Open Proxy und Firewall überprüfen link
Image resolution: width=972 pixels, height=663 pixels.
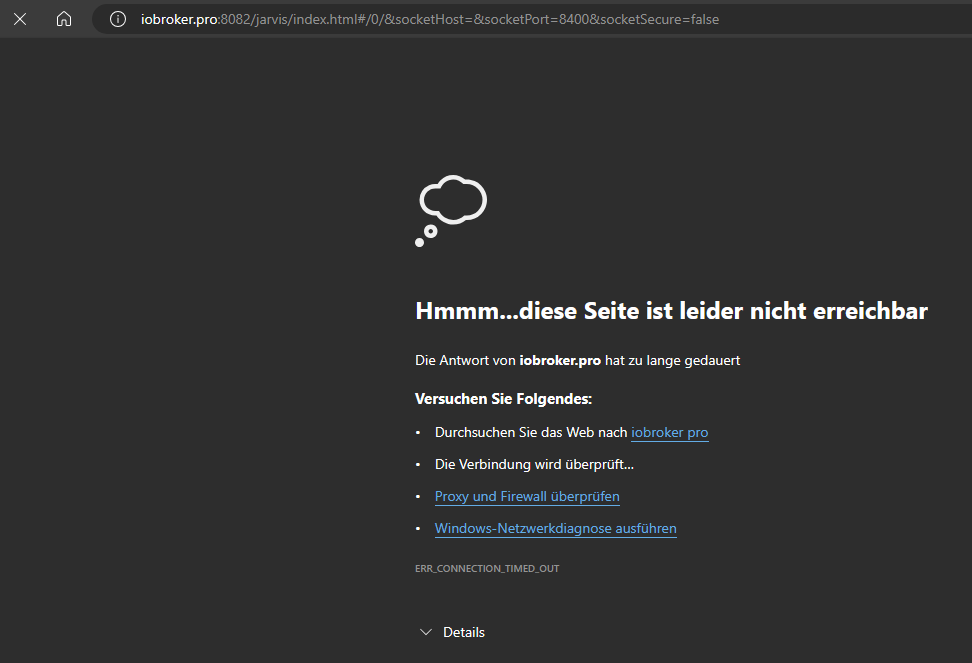[527, 496]
